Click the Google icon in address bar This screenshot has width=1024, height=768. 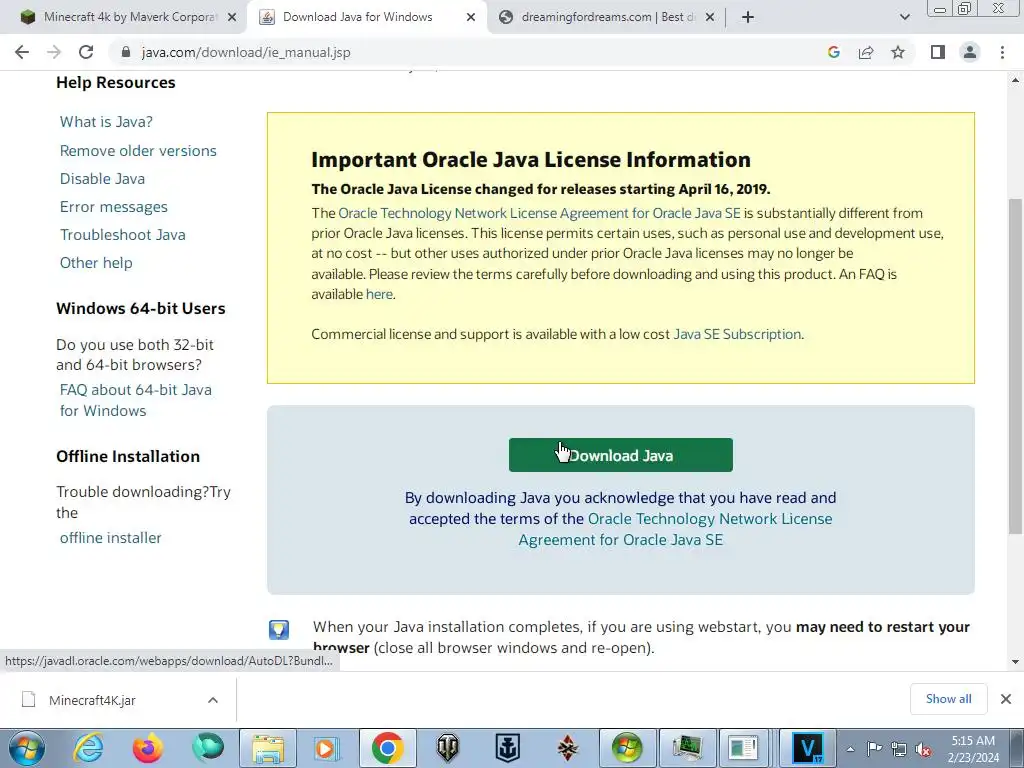833,52
